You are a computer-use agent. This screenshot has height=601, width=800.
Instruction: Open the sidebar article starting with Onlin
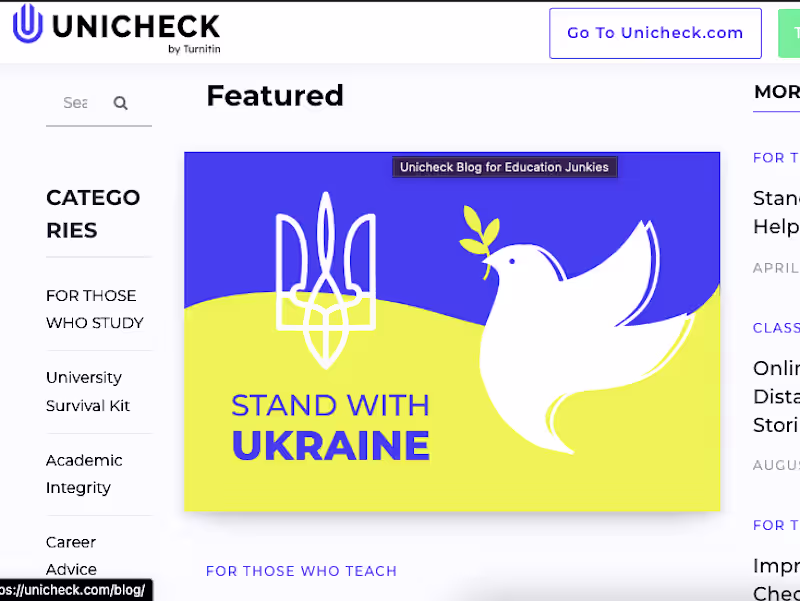[776, 396]
